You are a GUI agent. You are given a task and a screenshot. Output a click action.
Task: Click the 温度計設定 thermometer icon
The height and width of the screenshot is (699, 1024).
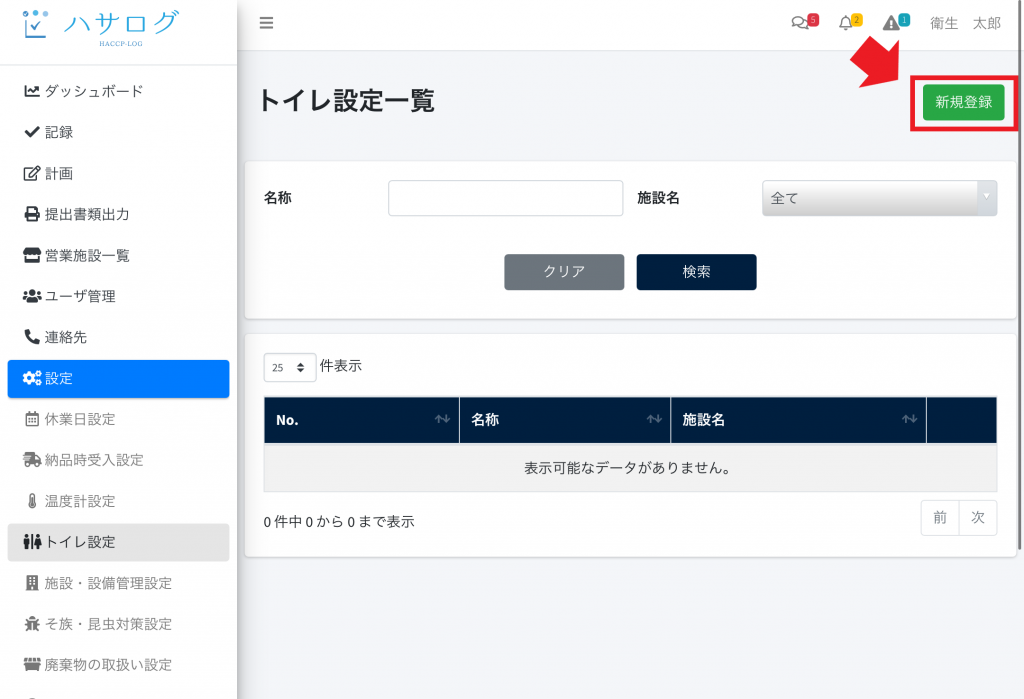pyautogui.click(x=32, y=501)
